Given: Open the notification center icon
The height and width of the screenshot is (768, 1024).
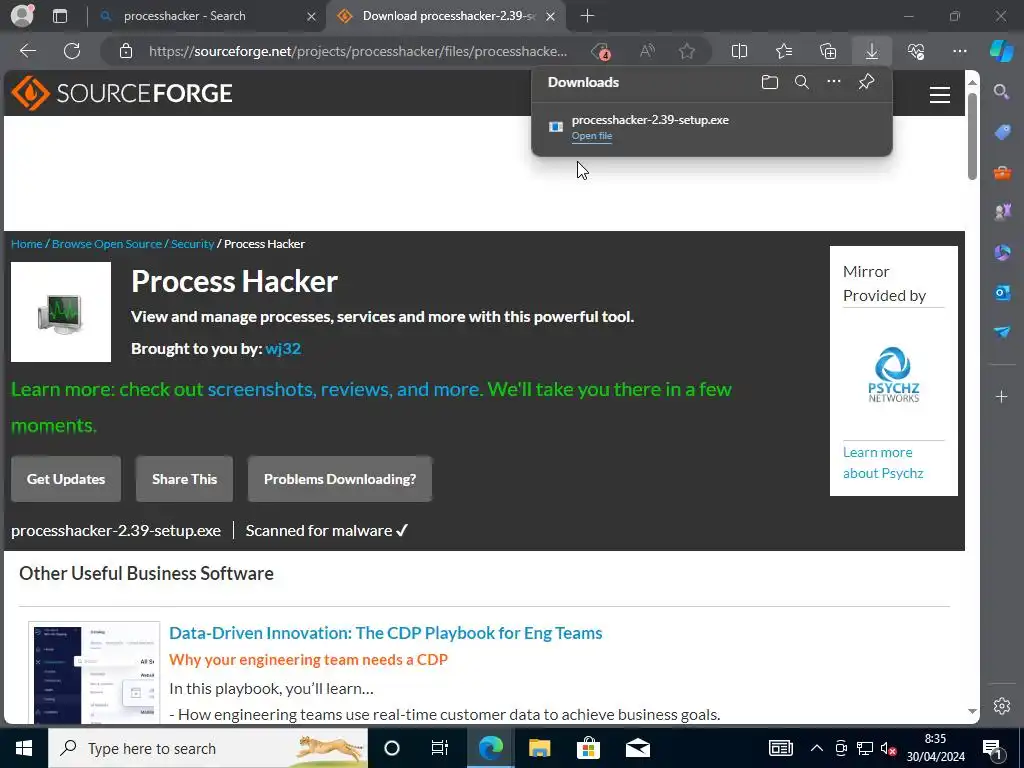Looking at the screenshot, I should coord(992,748).
